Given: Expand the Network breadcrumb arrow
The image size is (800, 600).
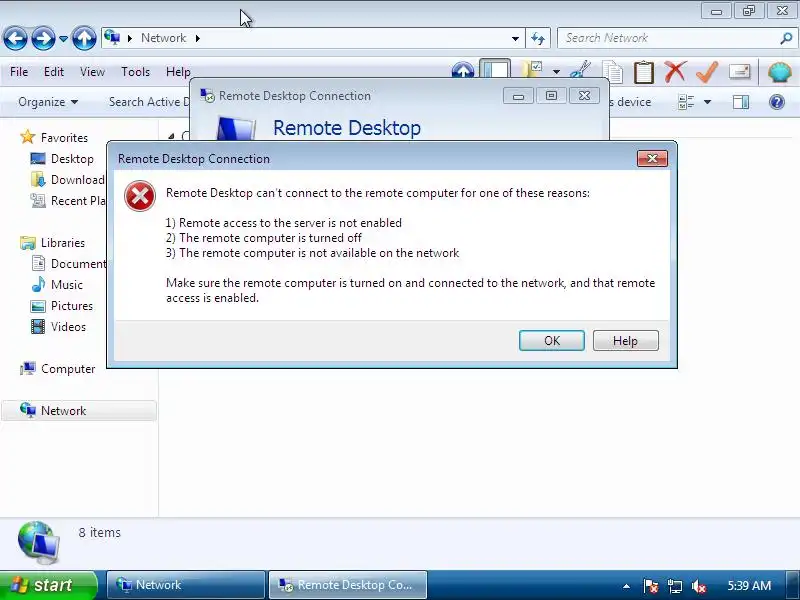Looking at the screenshot, I should point(197,38).
